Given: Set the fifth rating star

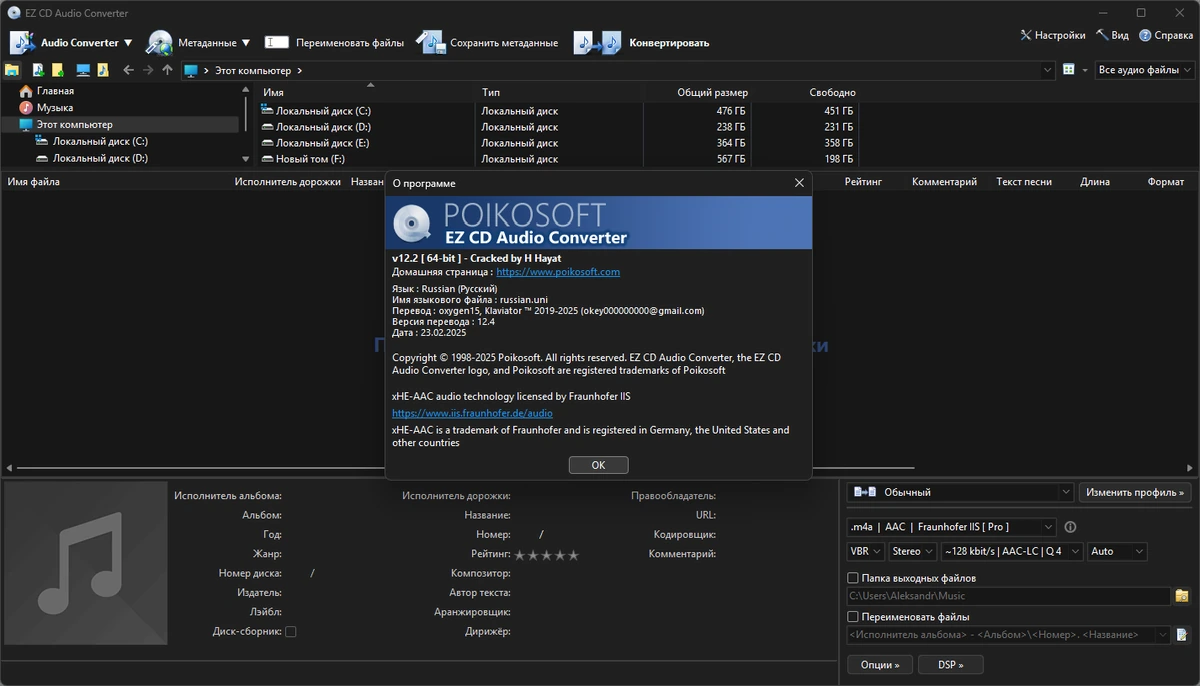Looking at the screenshot, I should [573, 555].
